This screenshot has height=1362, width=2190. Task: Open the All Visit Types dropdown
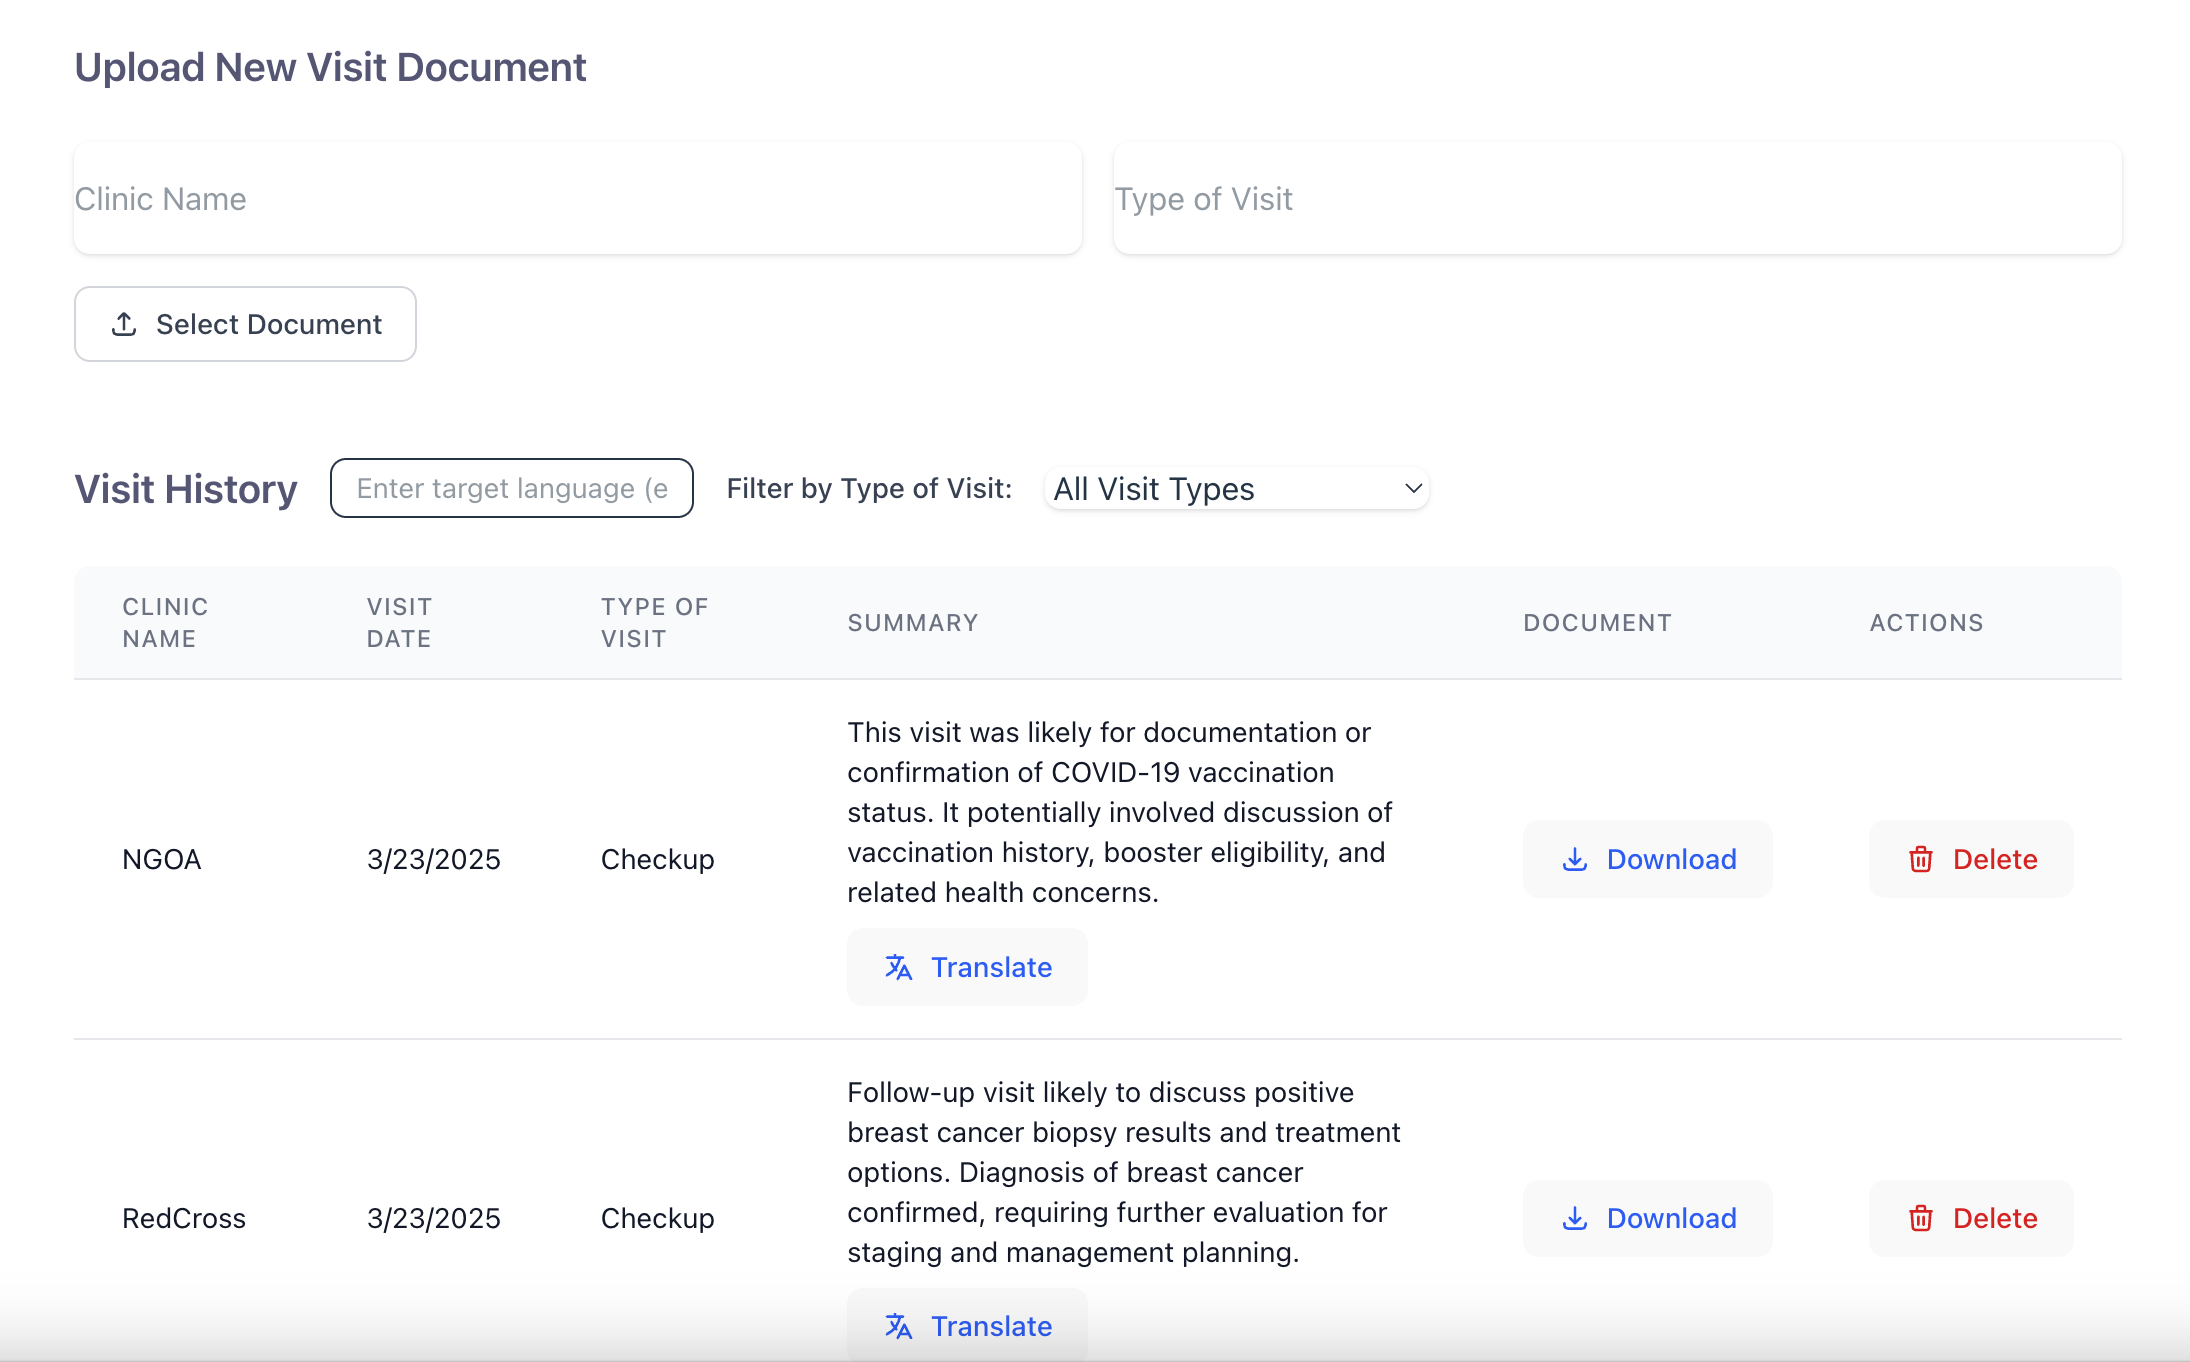[x=1236, y=489]
